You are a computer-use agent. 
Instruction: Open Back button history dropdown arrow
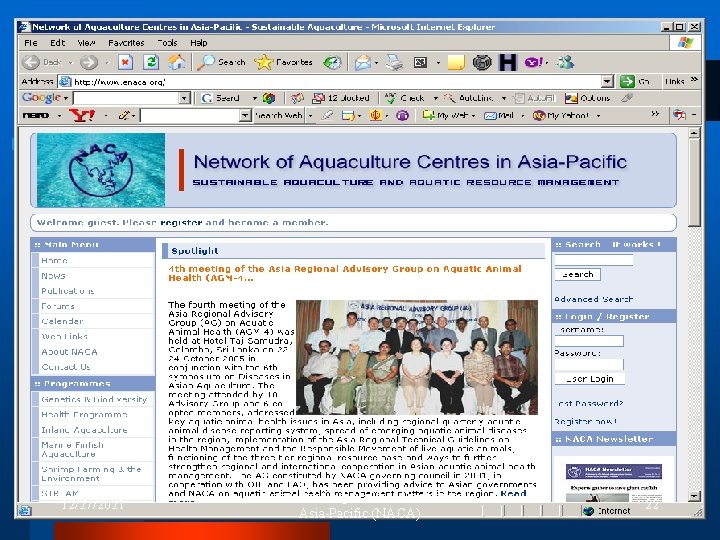pos(71,62)
